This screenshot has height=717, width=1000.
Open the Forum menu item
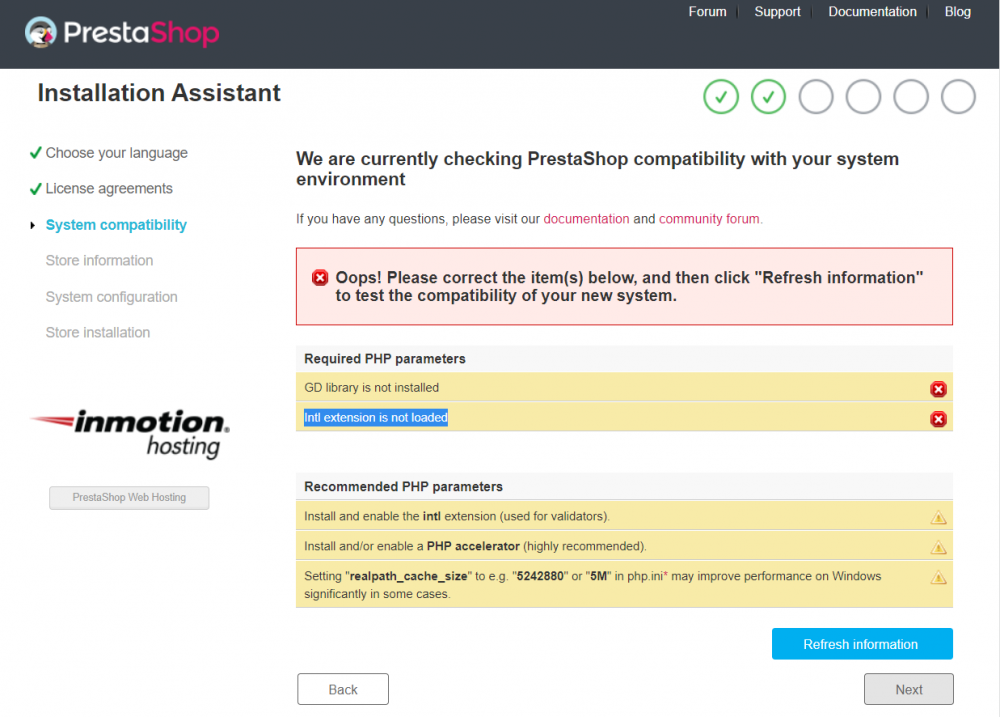pos(707,11)
